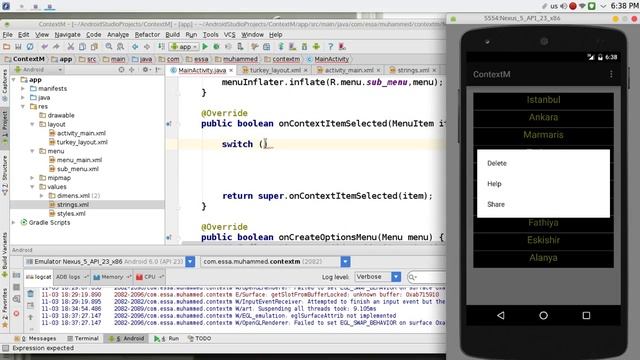
Task: Open the VCS menu
Action: [230, 35]
